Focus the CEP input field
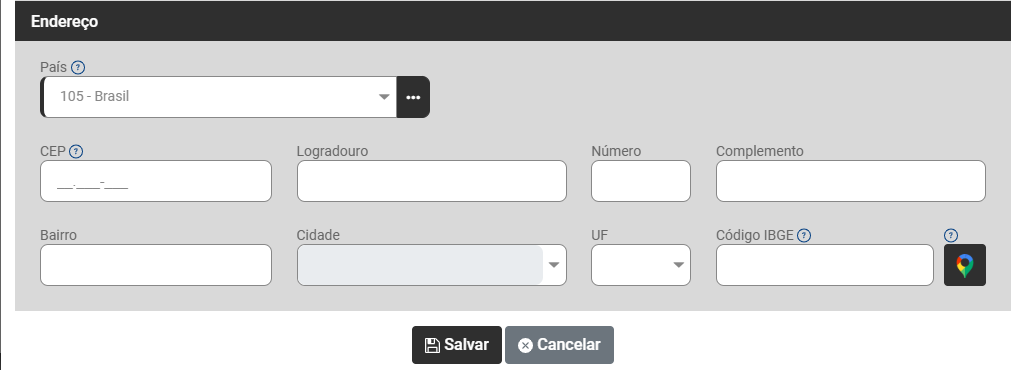 coord(156,181)
